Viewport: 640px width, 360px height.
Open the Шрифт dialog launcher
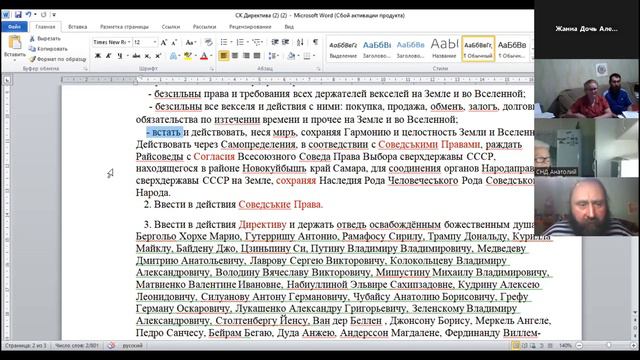point(211,69)
